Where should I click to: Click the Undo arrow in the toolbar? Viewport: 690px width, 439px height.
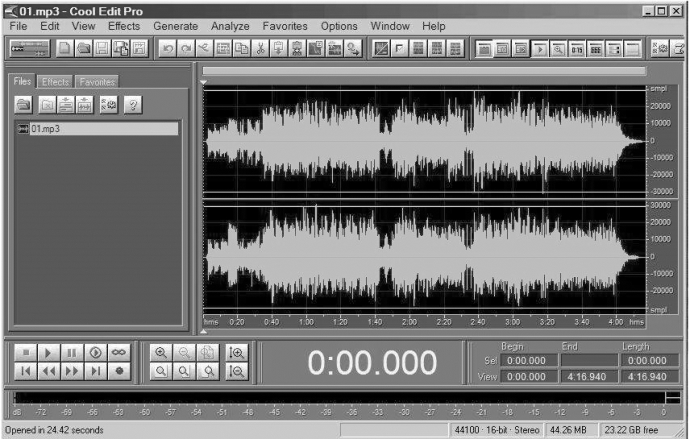pyautogui.click(x=168, y=48)
